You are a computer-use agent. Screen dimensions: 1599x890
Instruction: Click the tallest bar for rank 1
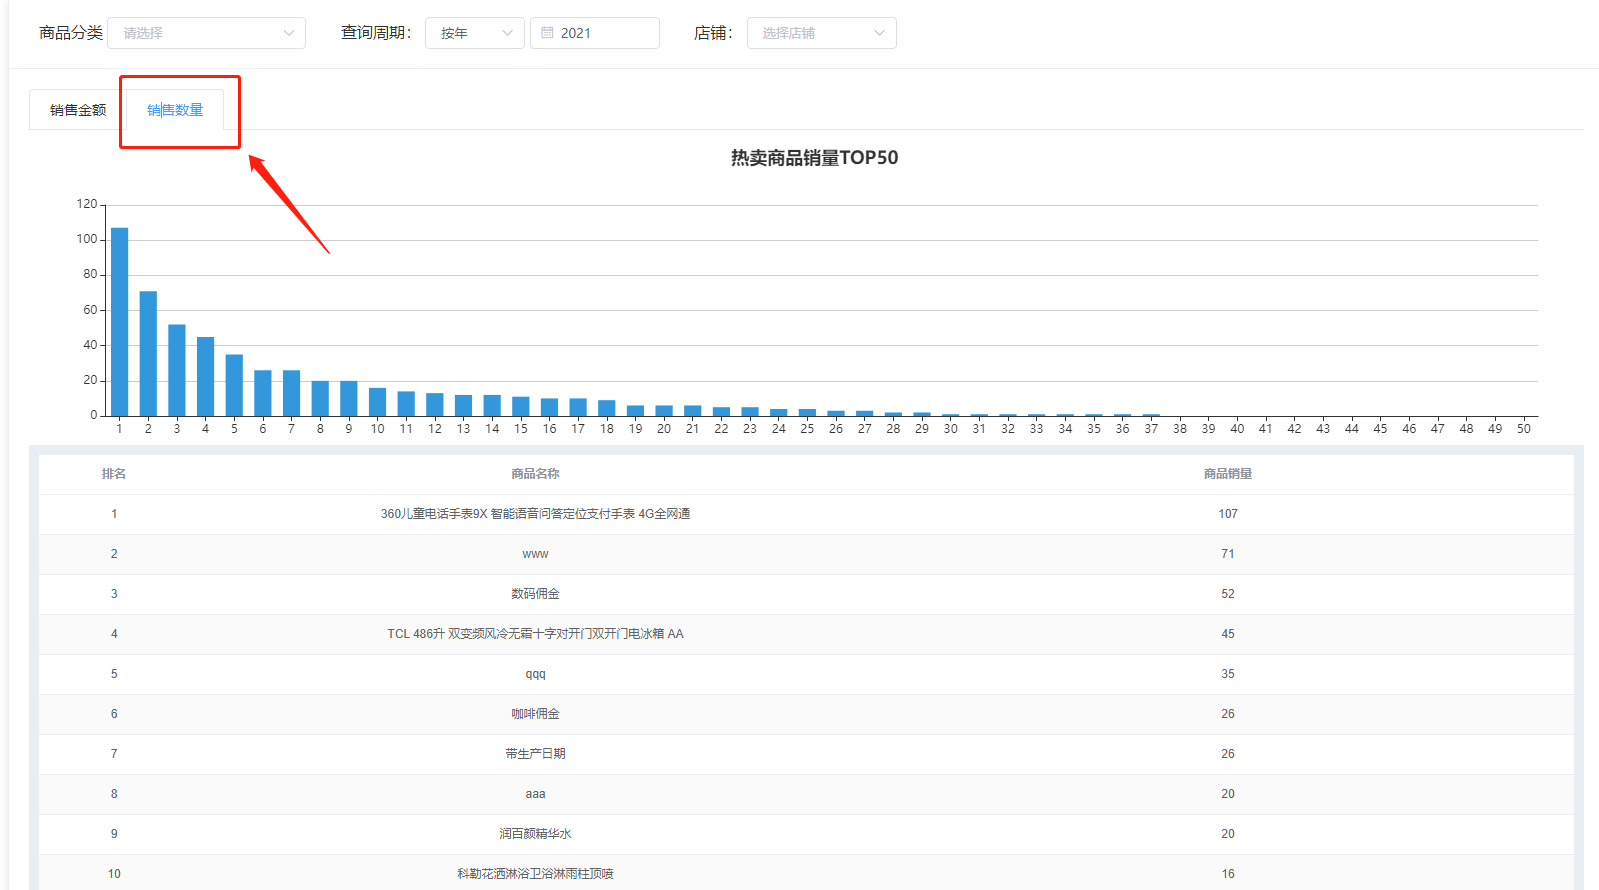pyautogui.click(x=119, y=322)
